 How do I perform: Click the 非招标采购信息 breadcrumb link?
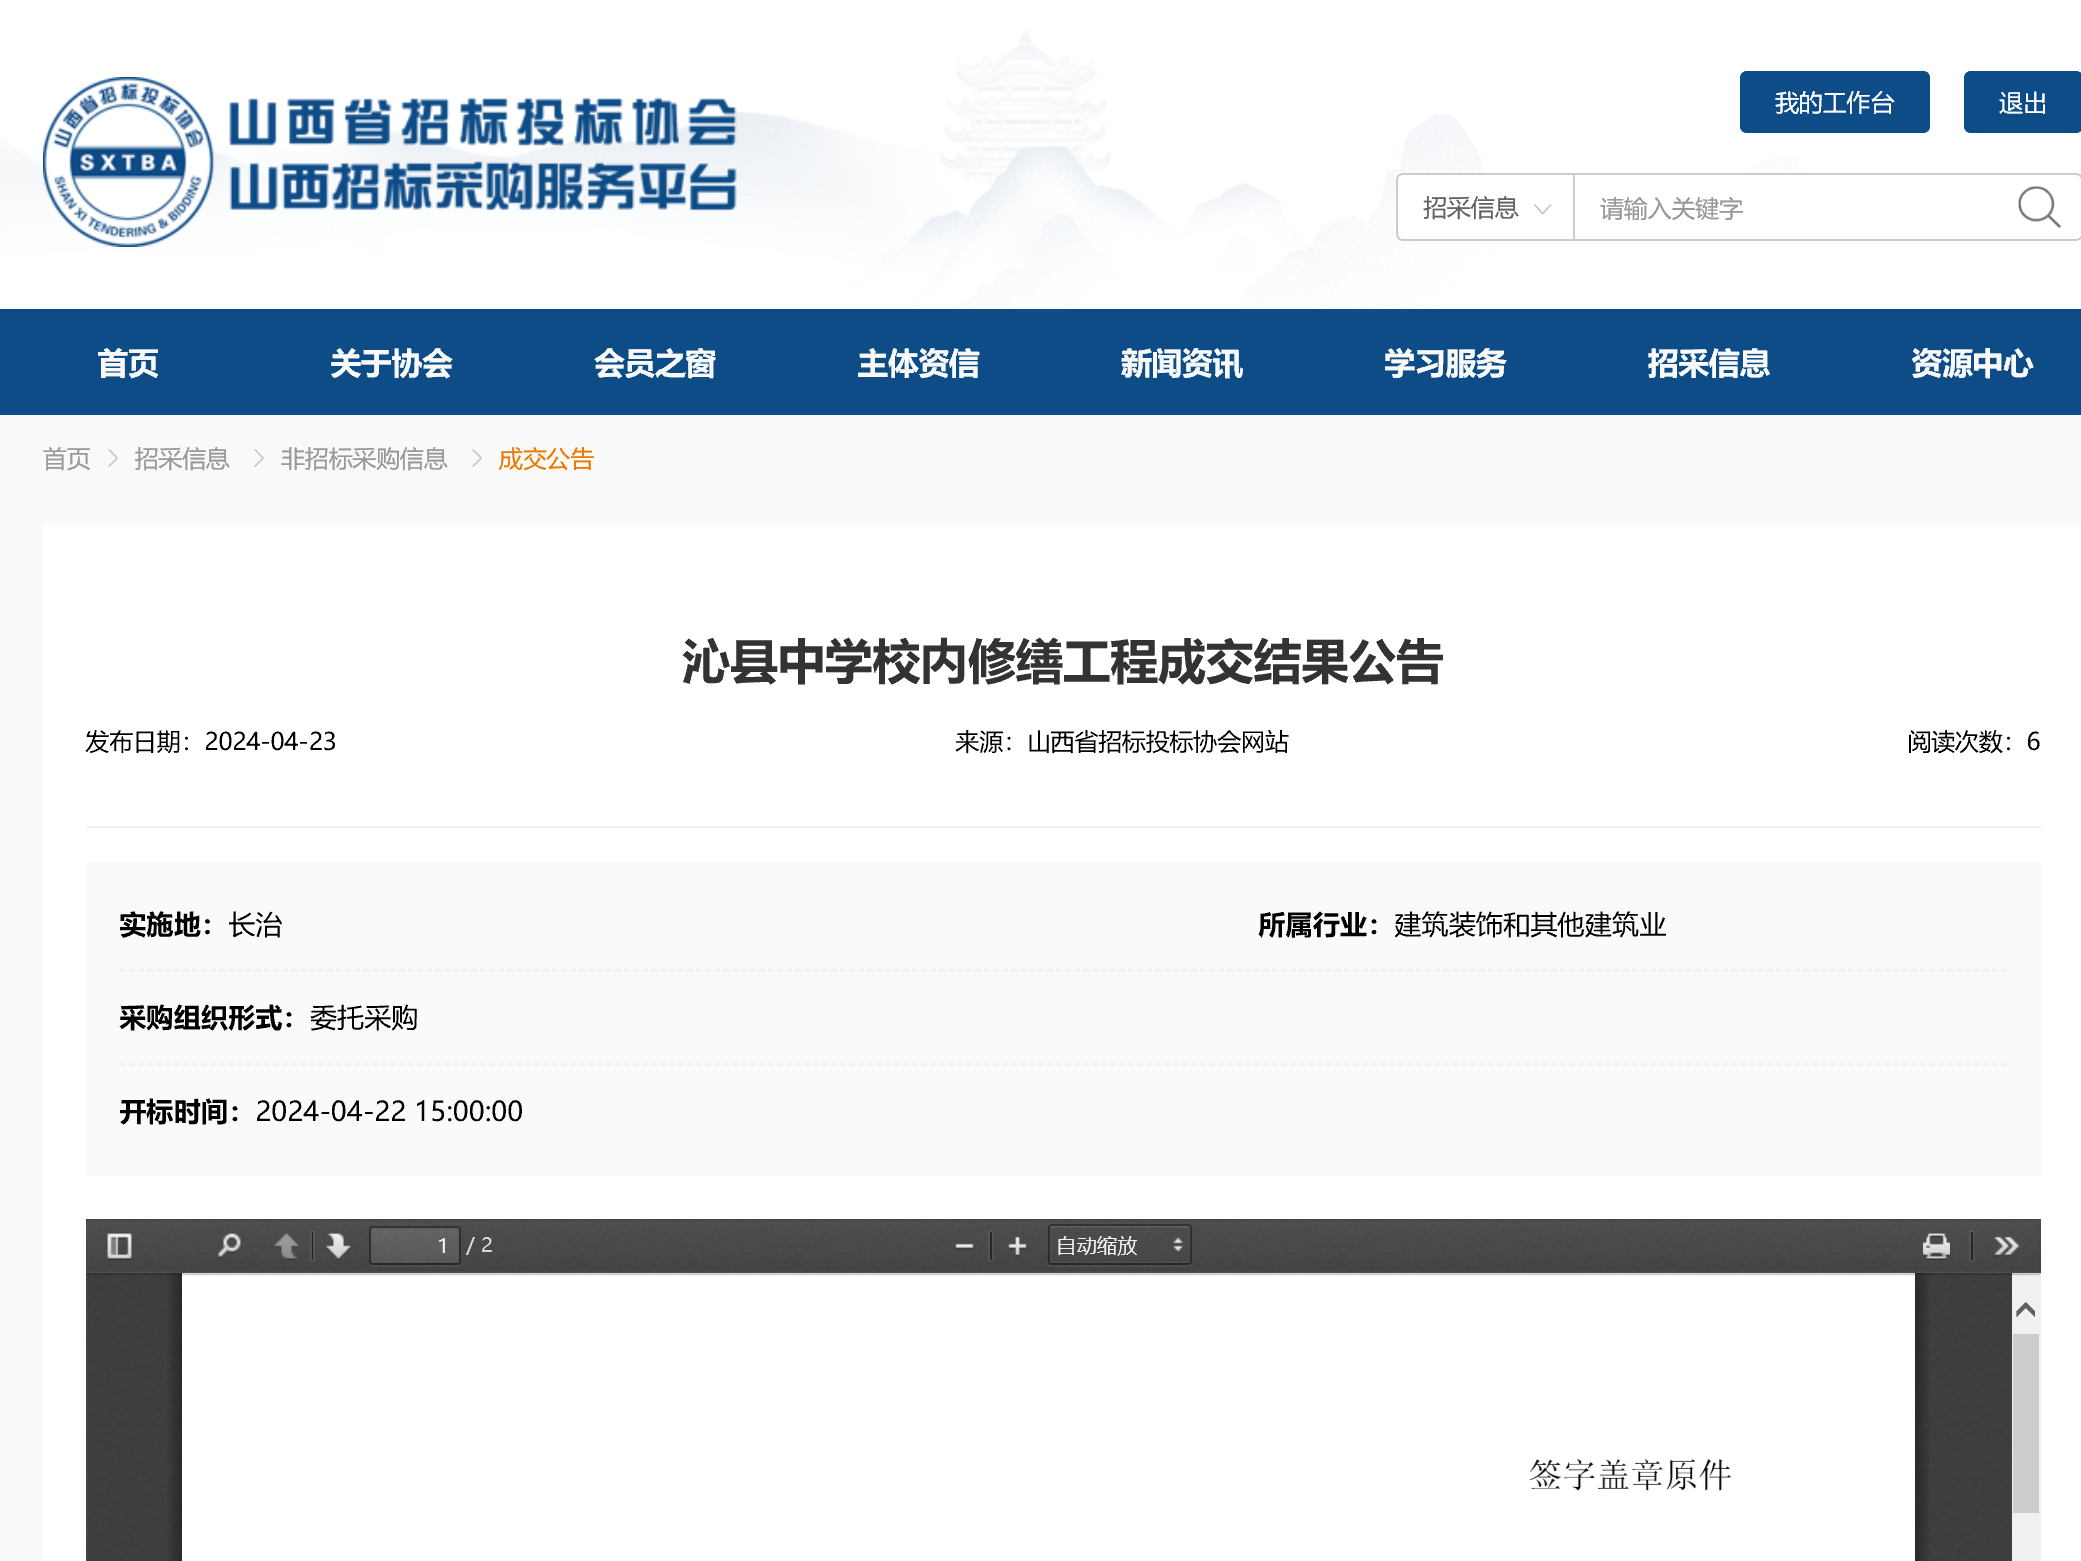pyautogui.click(x=364, y=459)
